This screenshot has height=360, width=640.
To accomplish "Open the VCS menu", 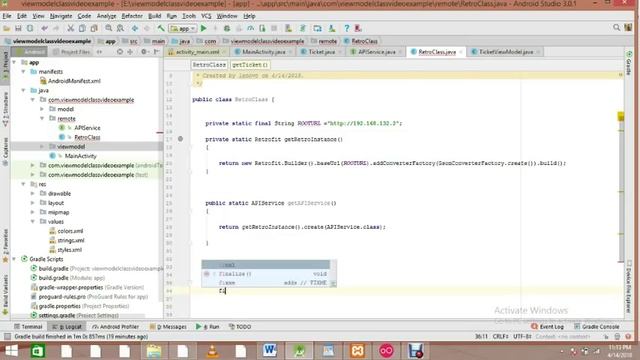I will pyautogui.click(x=206, y=16).
